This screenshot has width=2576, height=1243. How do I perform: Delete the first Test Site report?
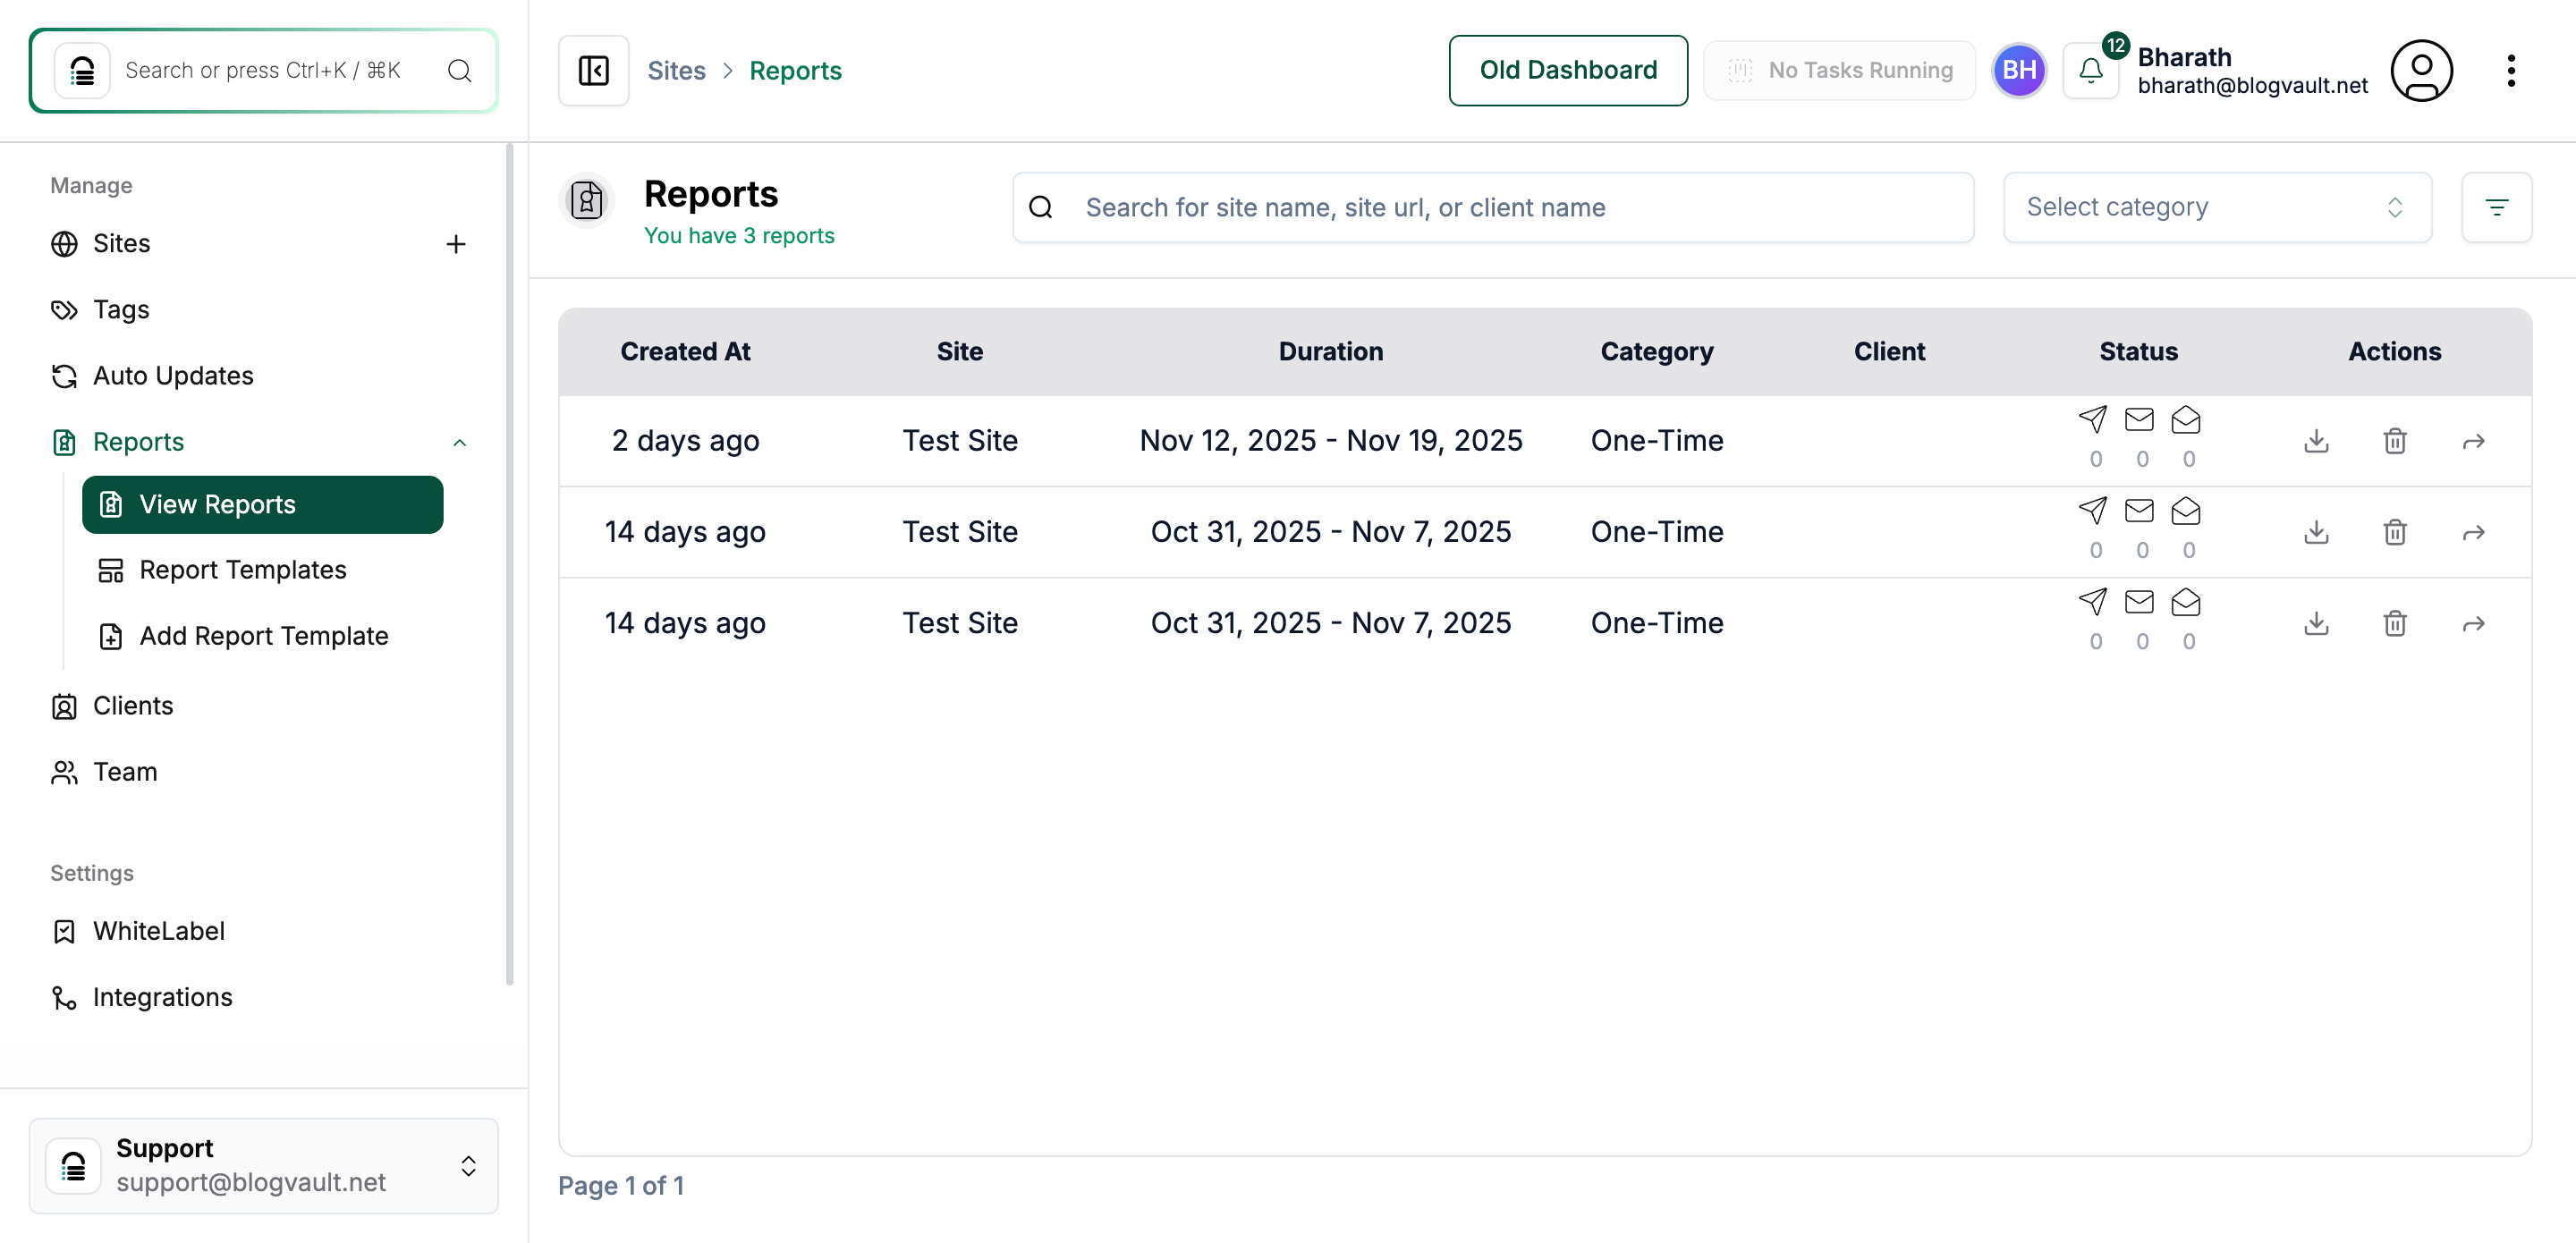coord(2395,440)
